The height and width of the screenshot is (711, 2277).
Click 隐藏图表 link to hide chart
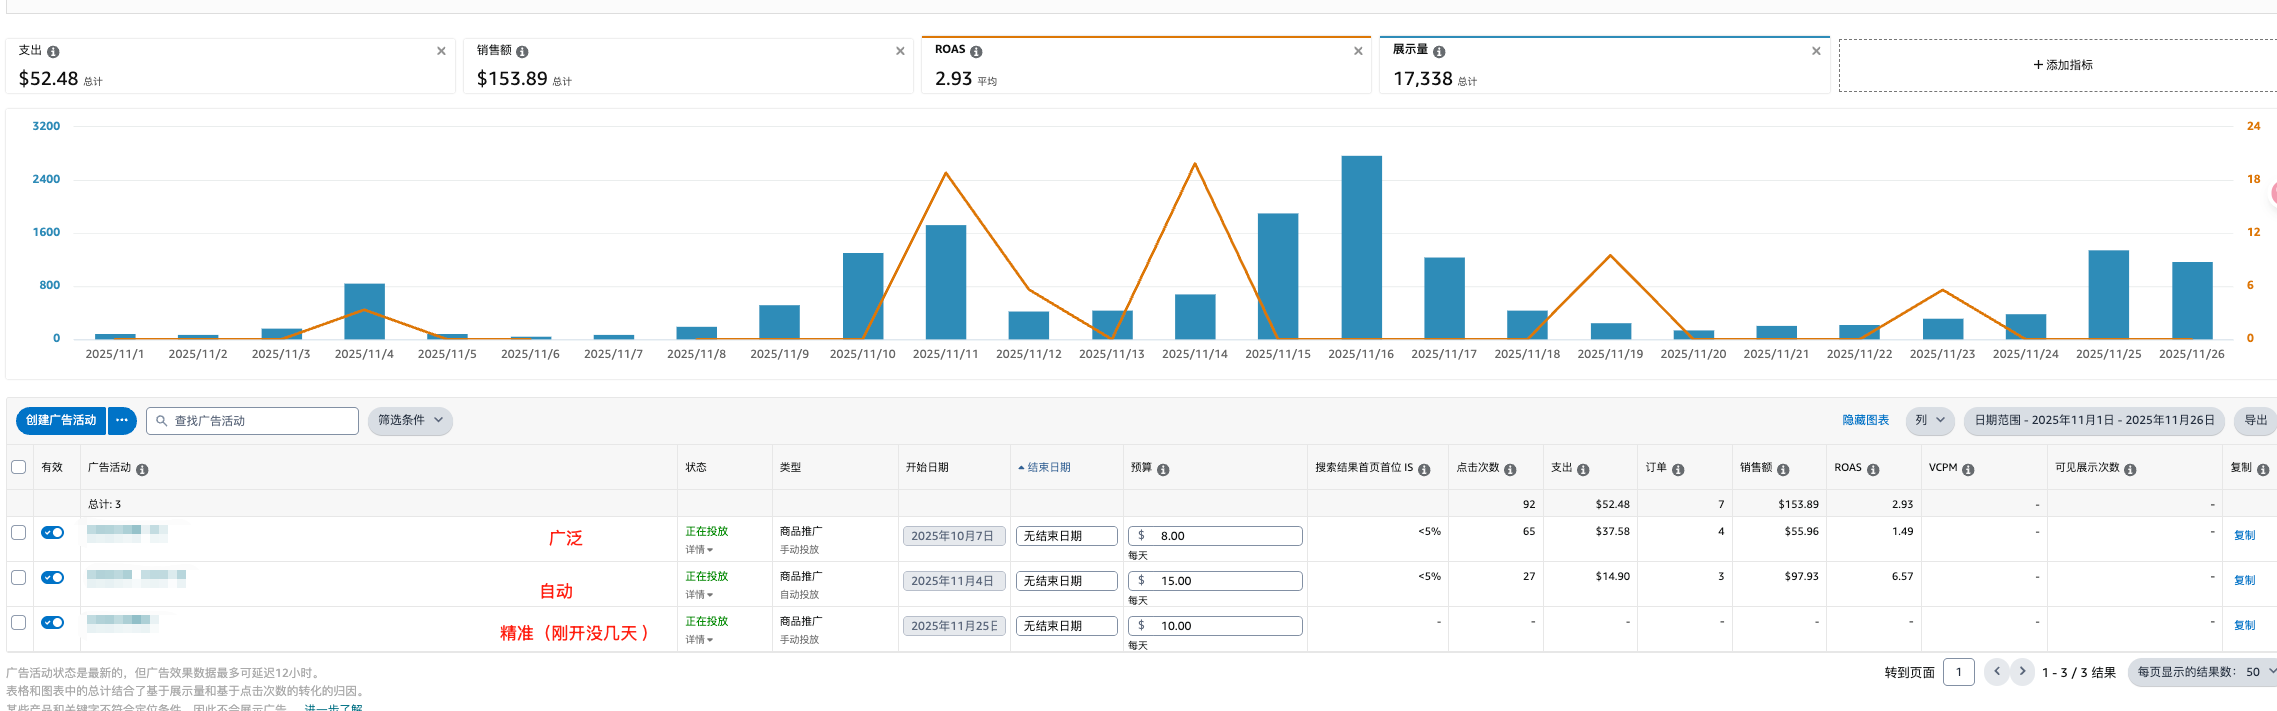click(x=1865, y=421)
